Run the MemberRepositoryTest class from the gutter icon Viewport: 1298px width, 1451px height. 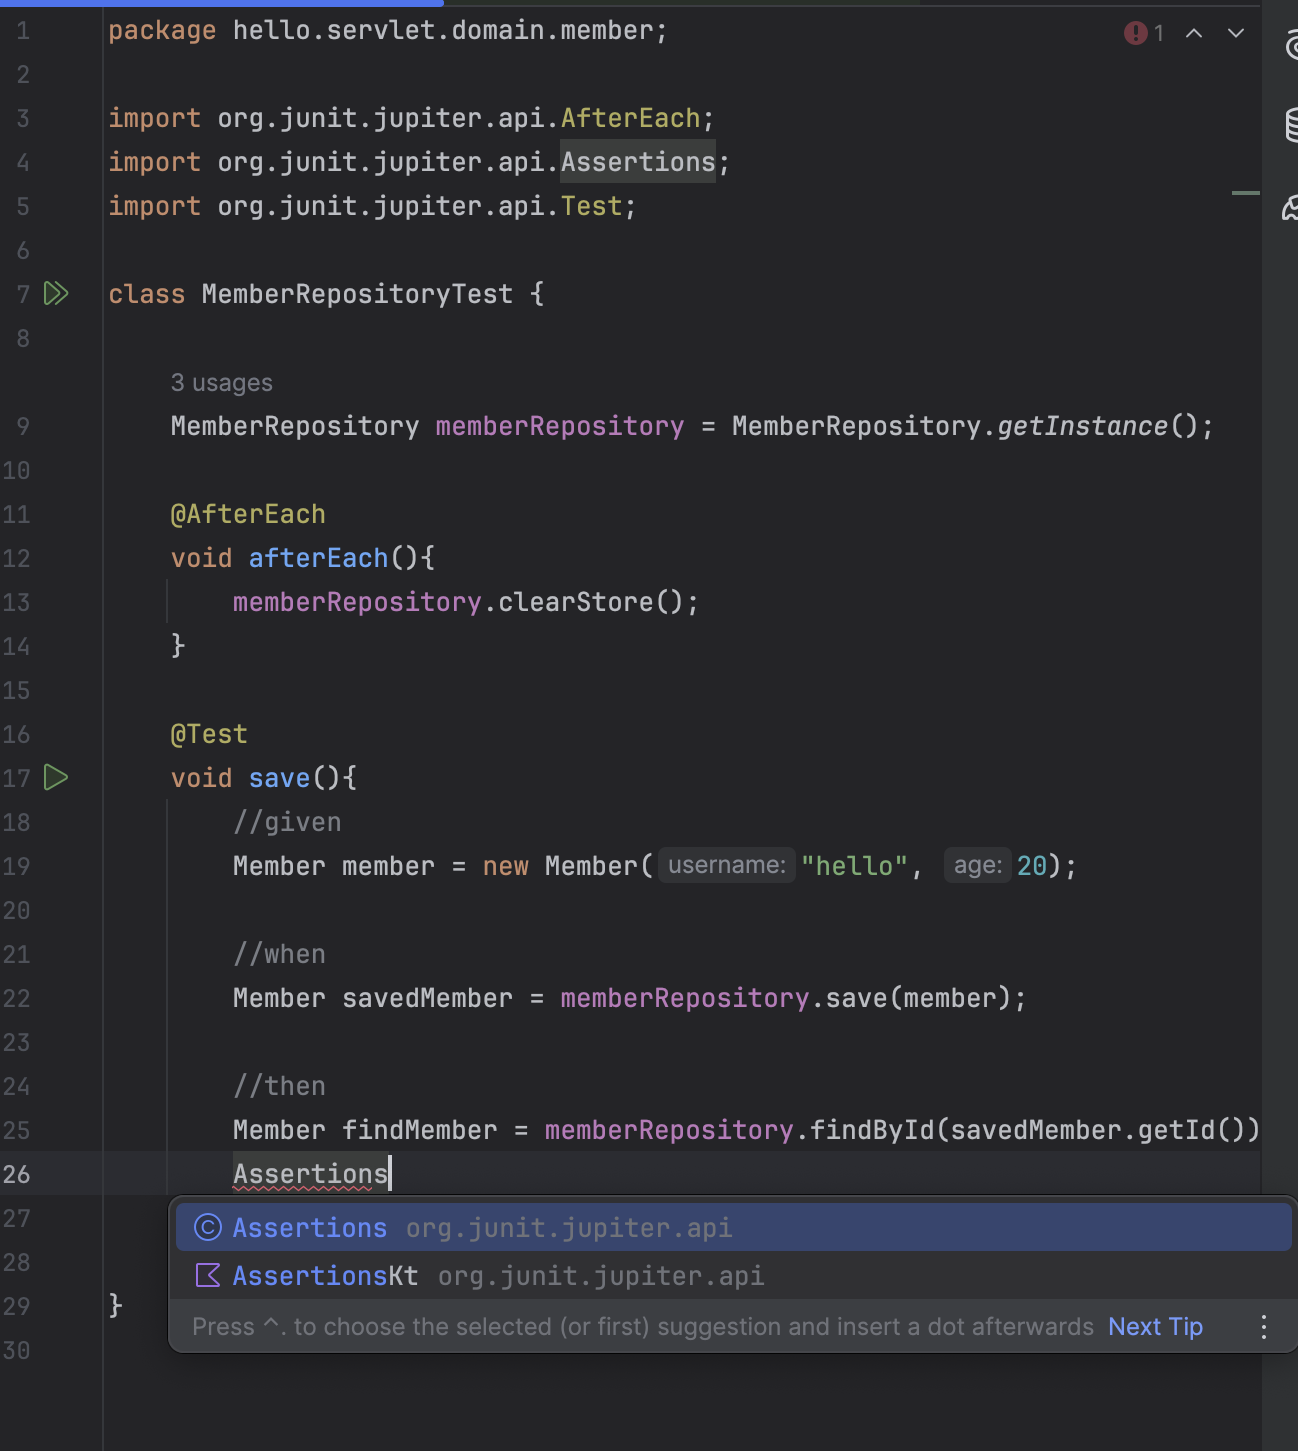[x=57, y=293]
